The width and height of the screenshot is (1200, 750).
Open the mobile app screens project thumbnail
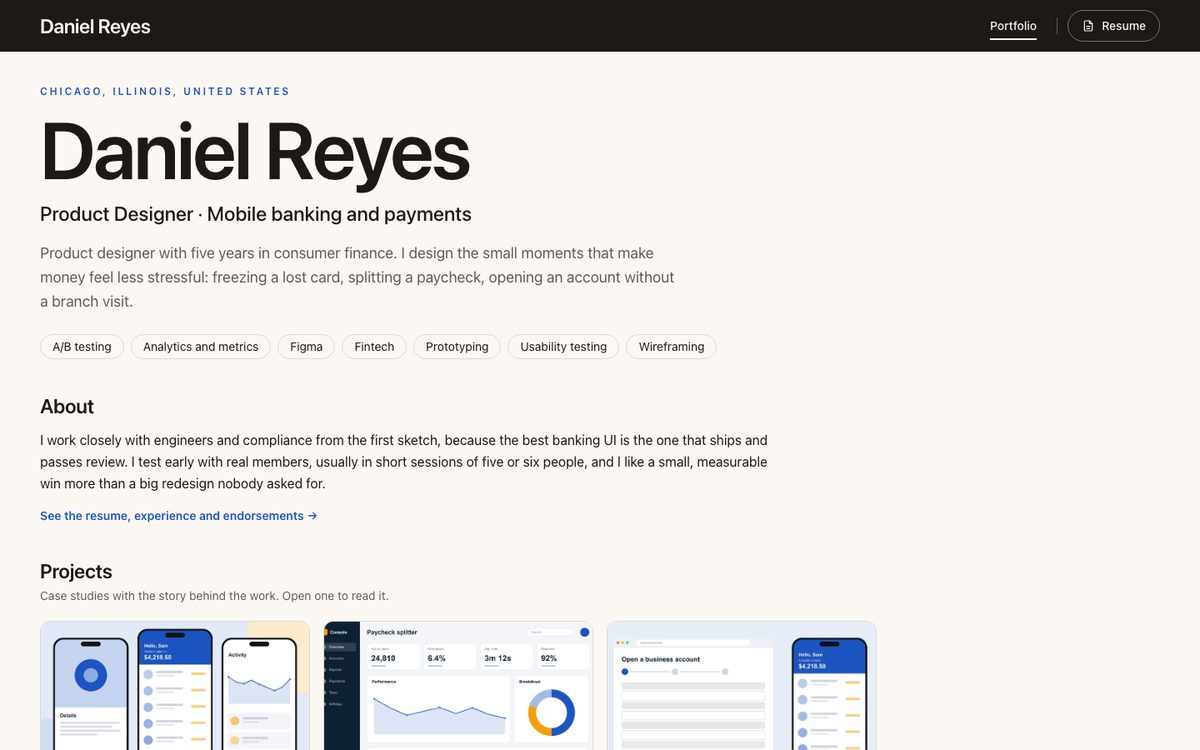[175, 686]
